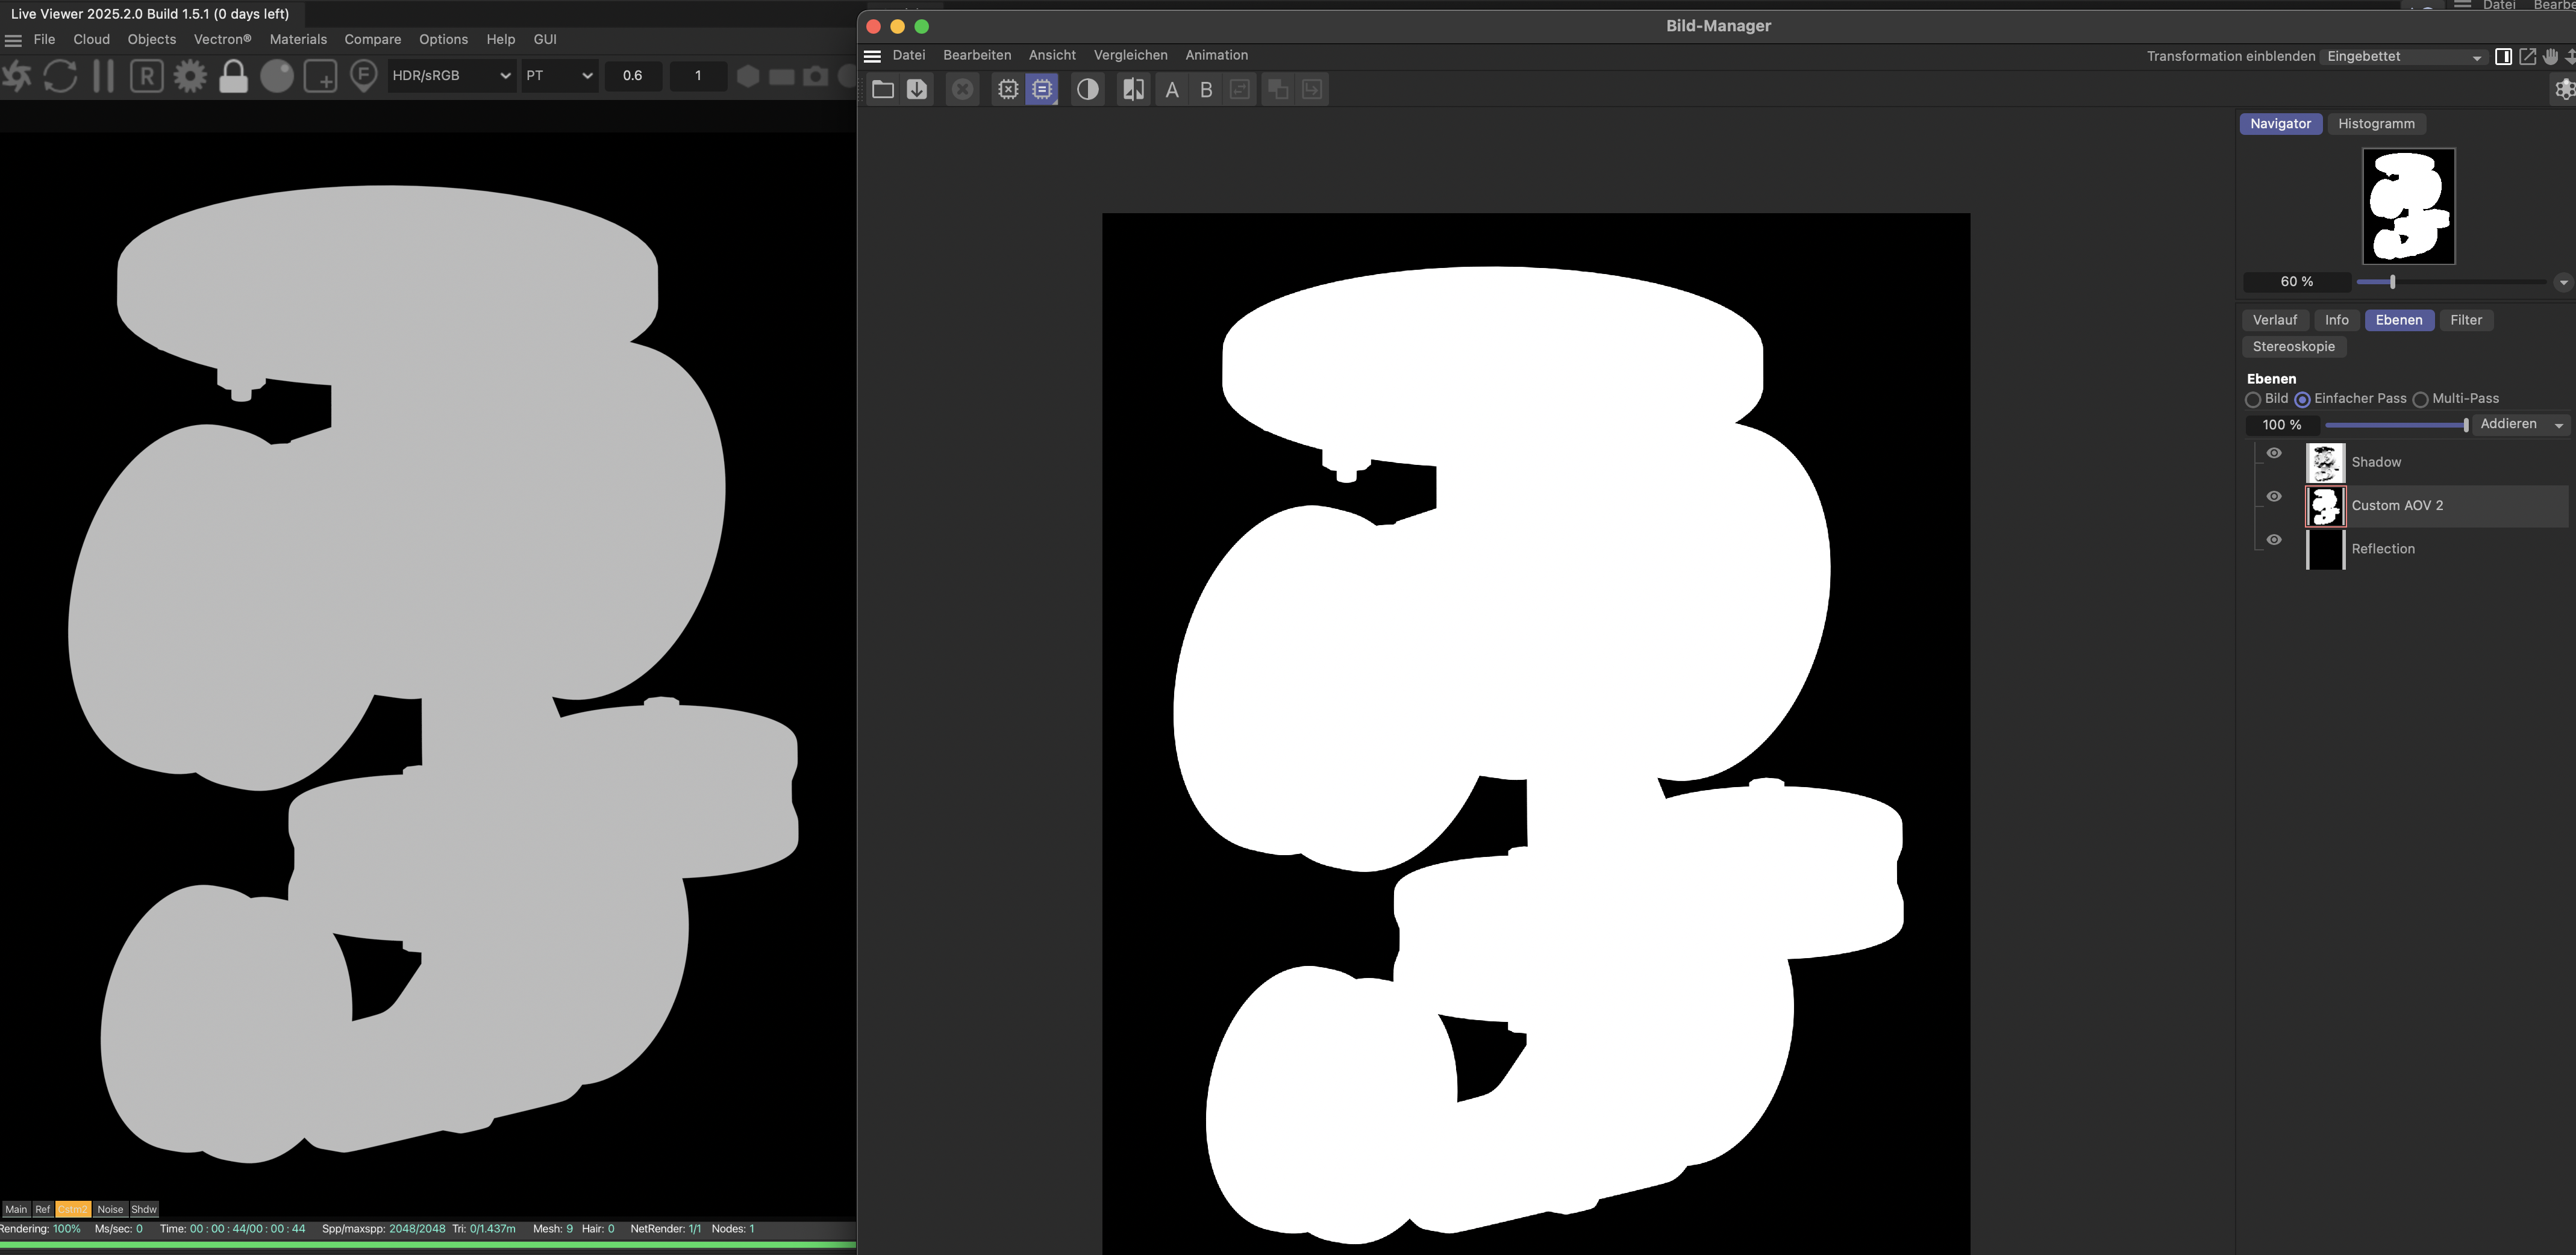Click the Shdw pass button

point(144,1209)
